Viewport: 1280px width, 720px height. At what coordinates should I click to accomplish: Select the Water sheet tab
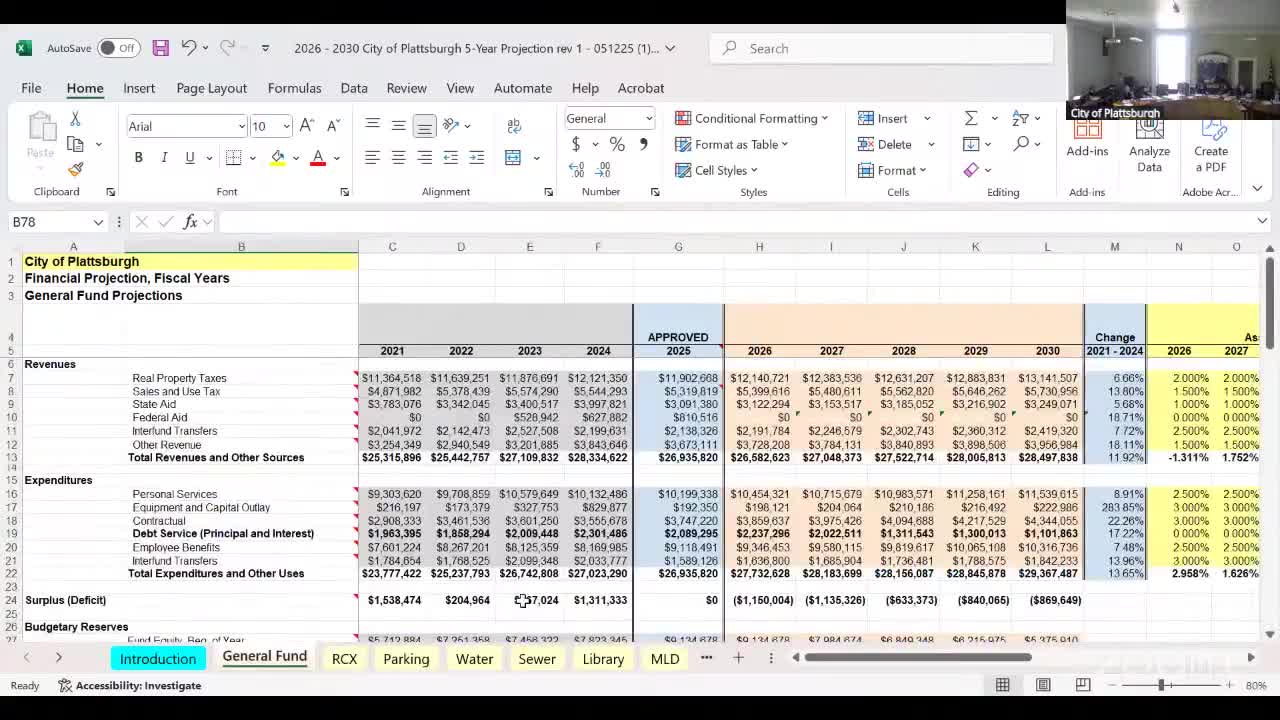[474, 659]
